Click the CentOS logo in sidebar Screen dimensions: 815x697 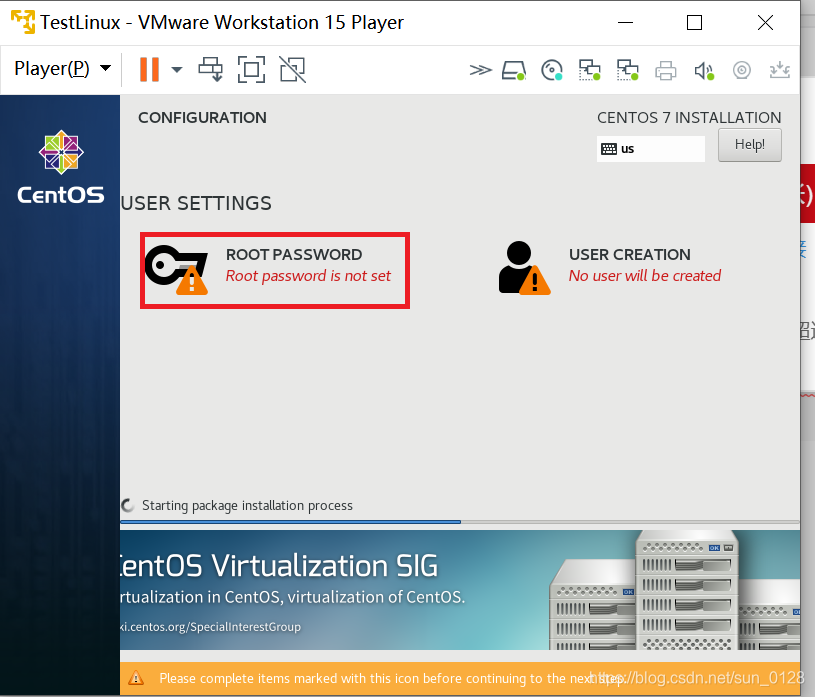[x=61, y=167]
